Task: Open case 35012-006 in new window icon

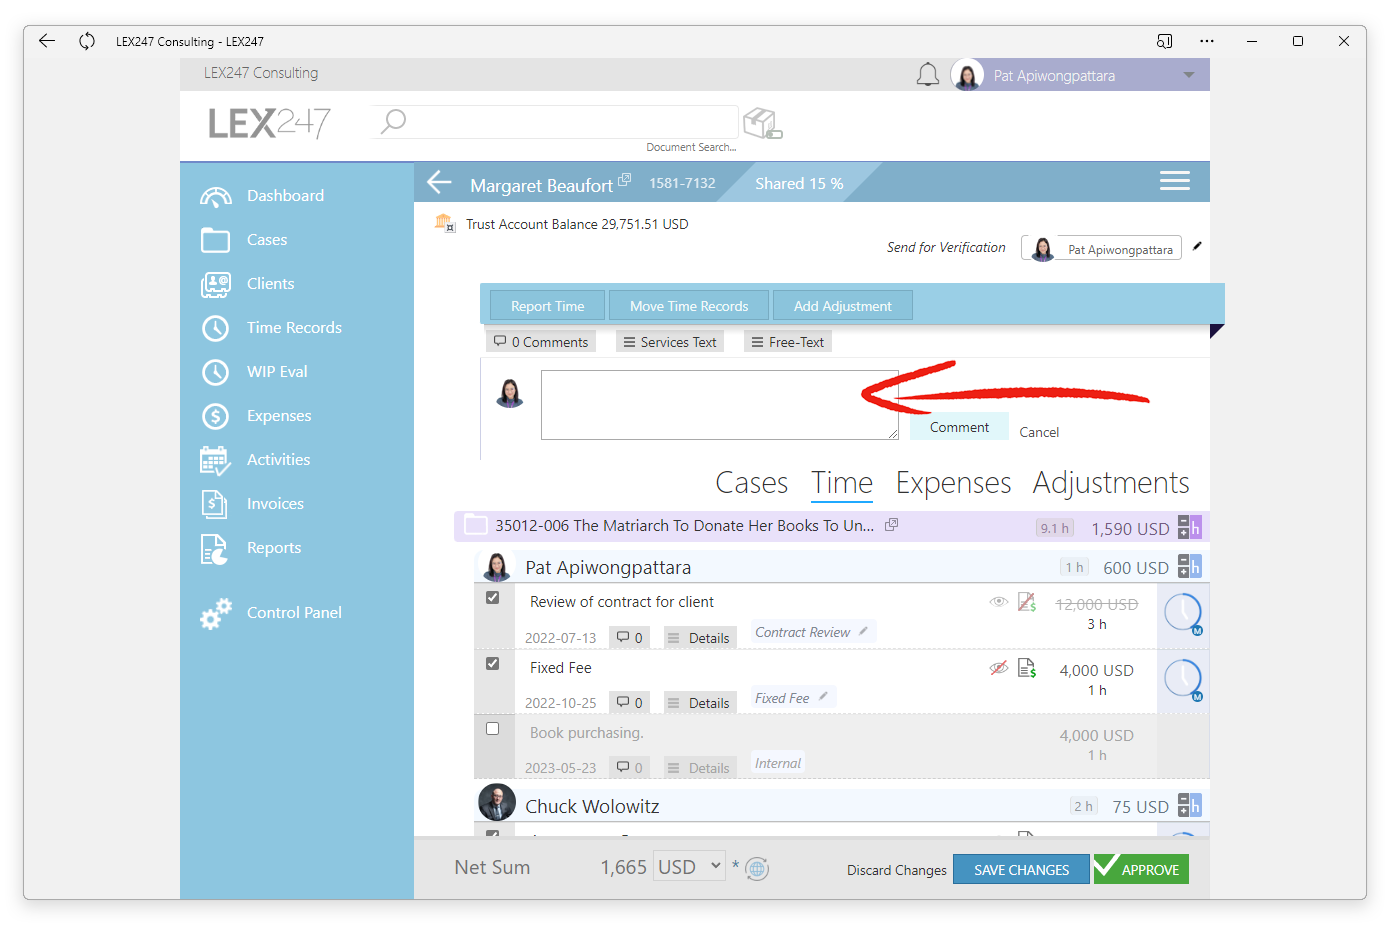Action: point(891,524)
